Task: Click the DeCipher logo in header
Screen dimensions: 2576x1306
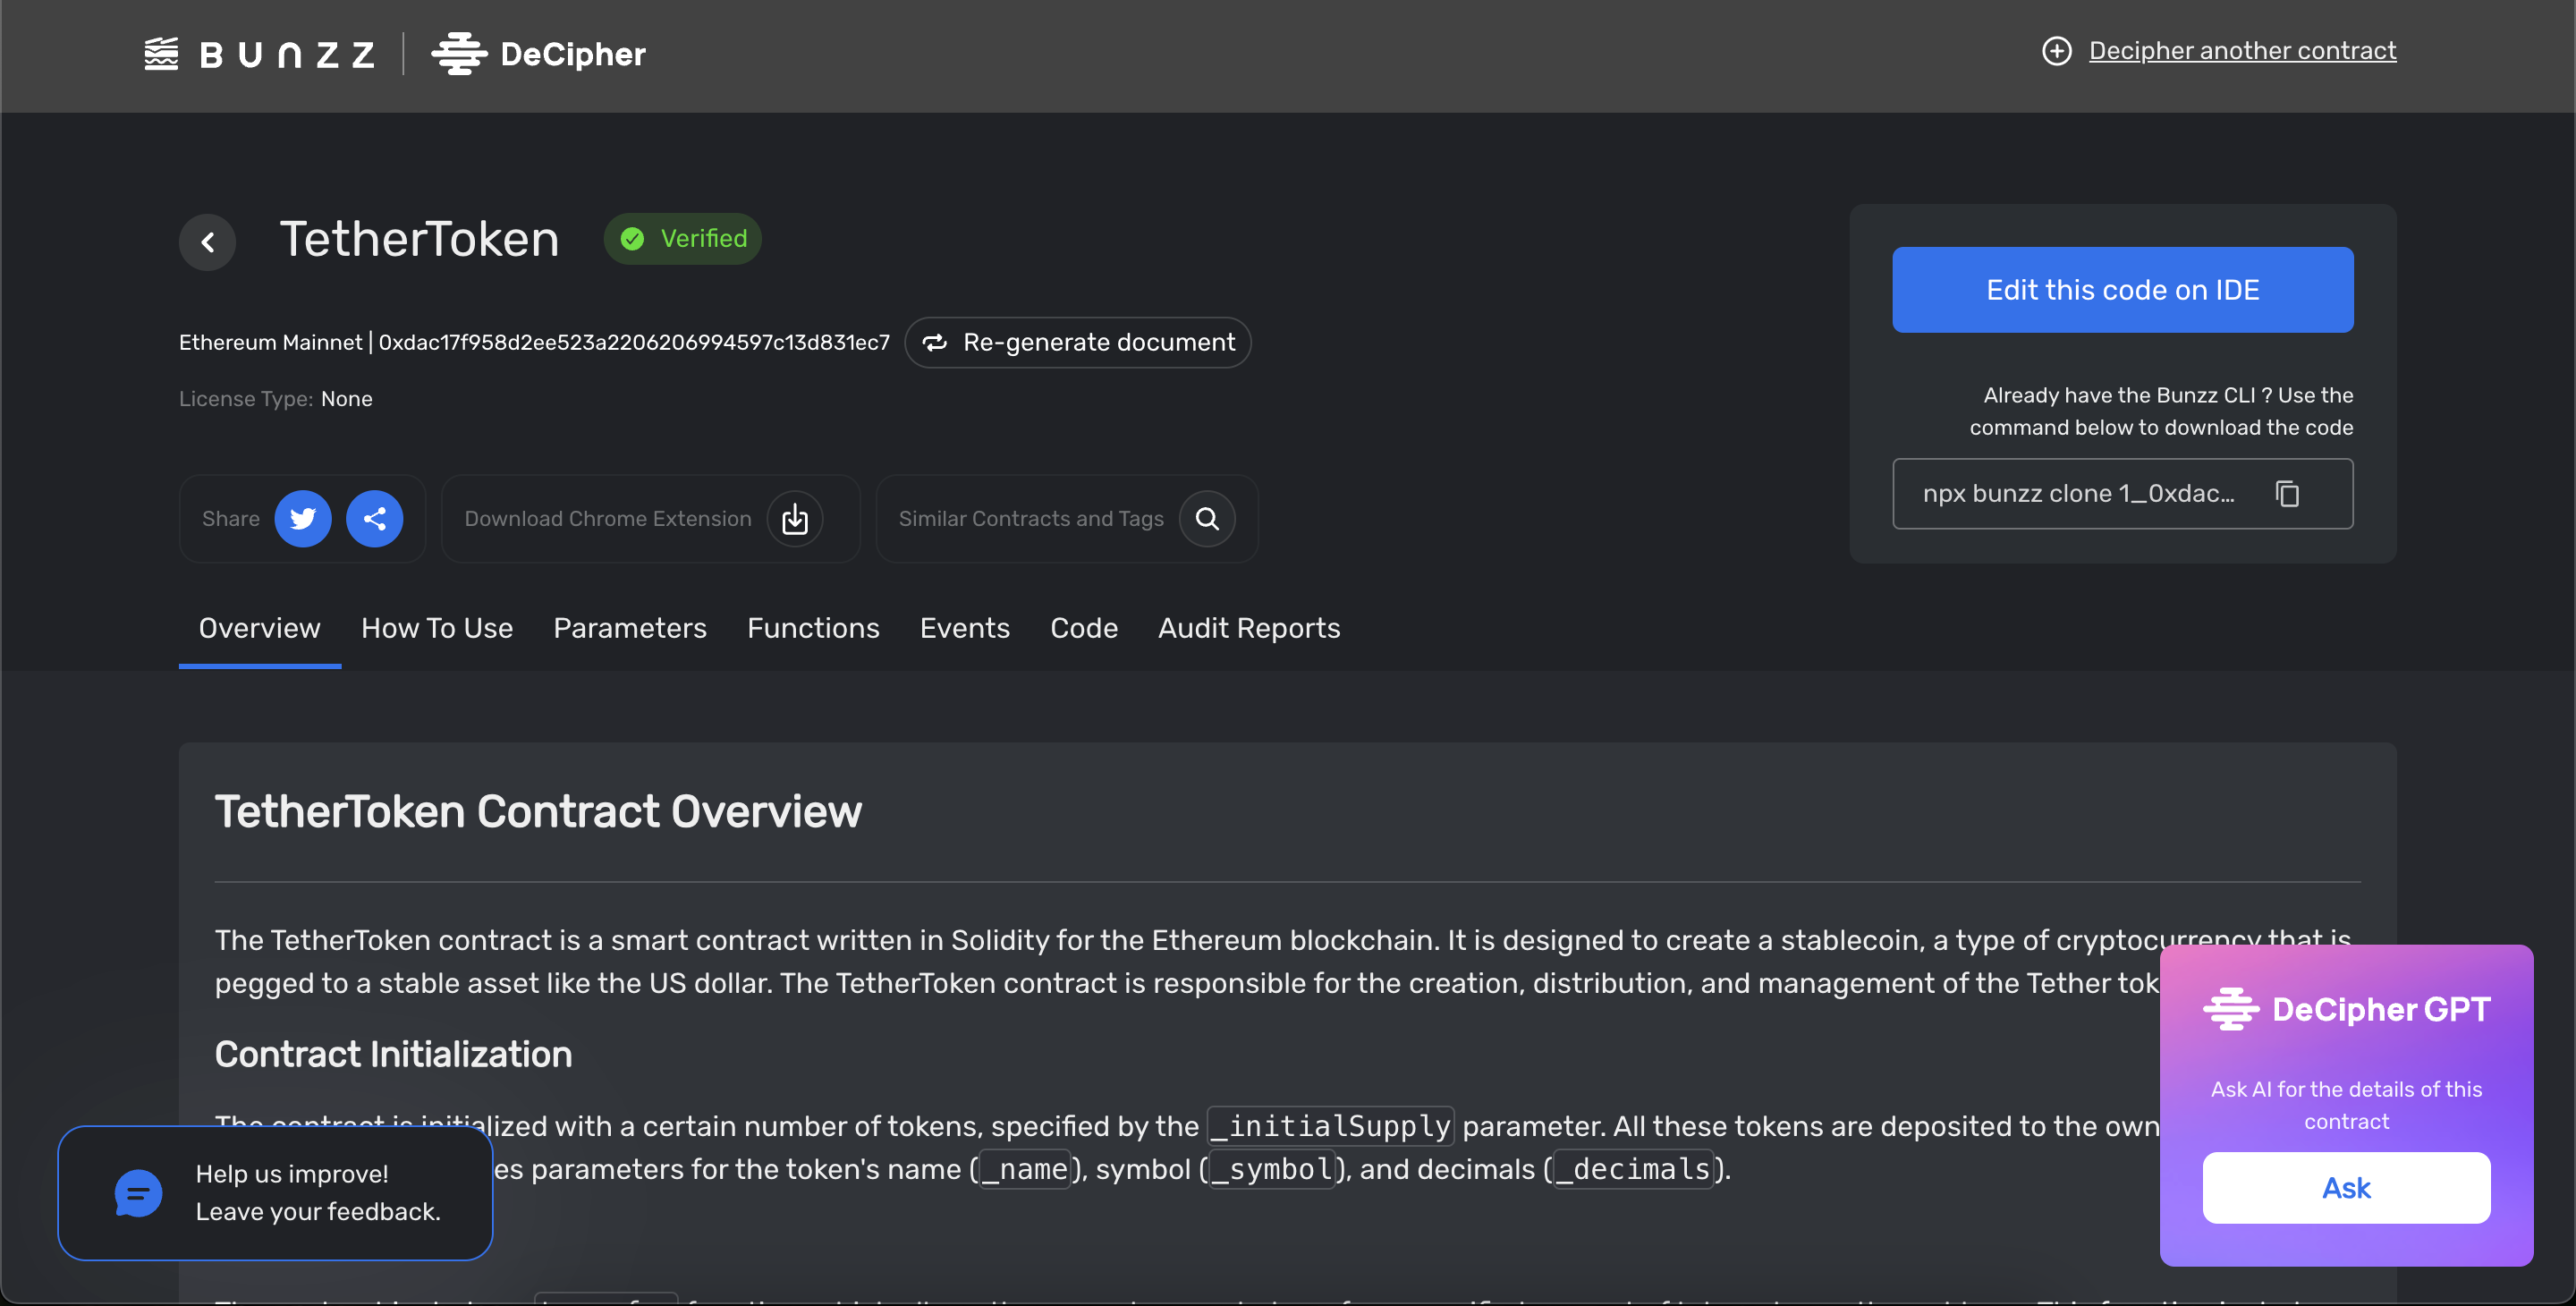Action: (x=539, y=54)
